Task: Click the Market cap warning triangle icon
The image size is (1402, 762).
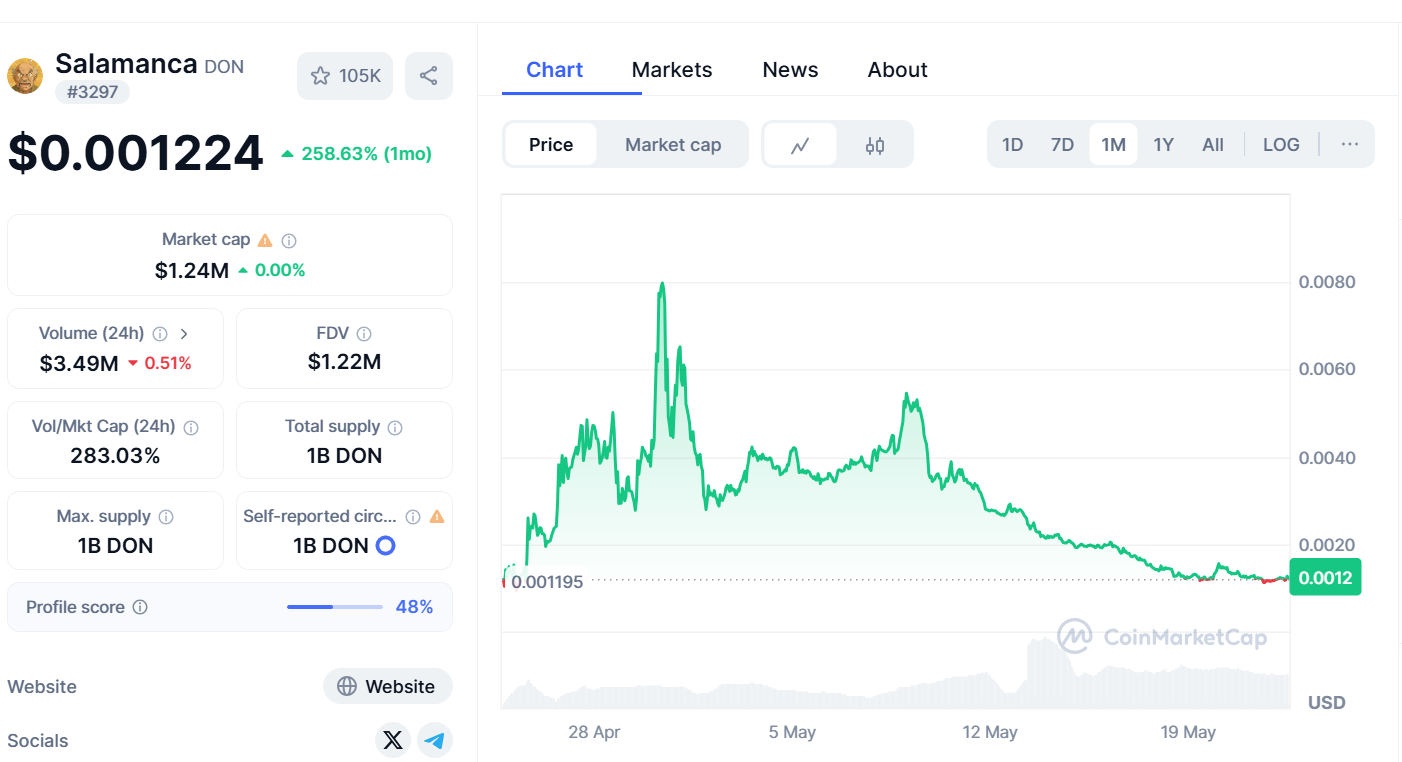Action: pos(265,240)
